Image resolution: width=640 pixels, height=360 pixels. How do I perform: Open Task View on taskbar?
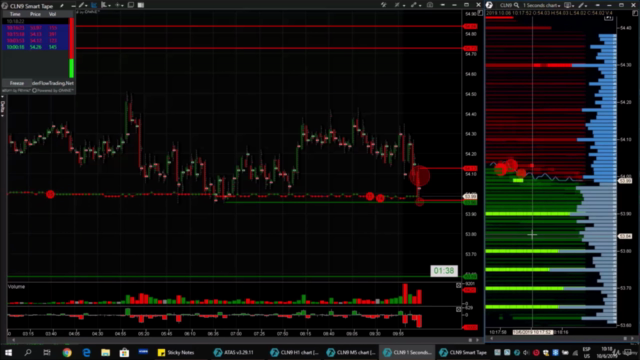pyautogui.click(x=47, y=352)
